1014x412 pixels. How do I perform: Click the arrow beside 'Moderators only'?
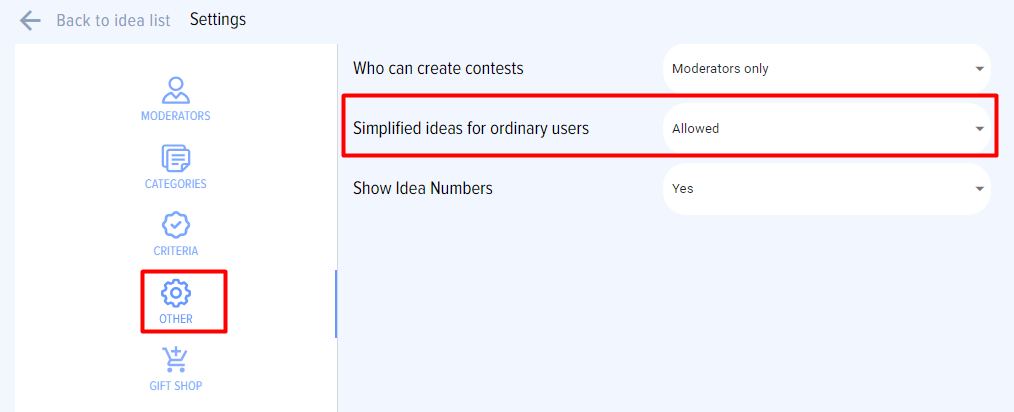pos(979,69)
